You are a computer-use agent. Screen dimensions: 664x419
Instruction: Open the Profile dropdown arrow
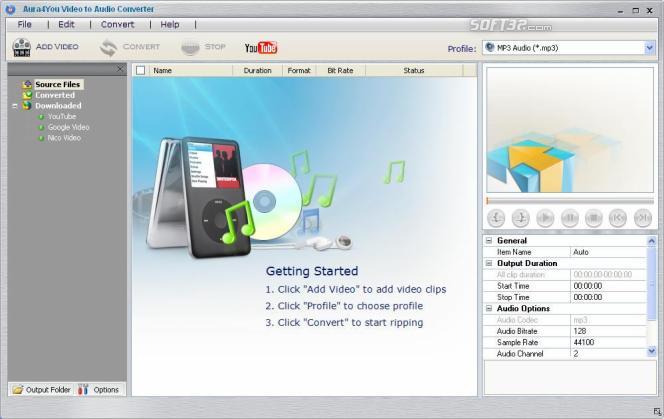tap(650, 48)
